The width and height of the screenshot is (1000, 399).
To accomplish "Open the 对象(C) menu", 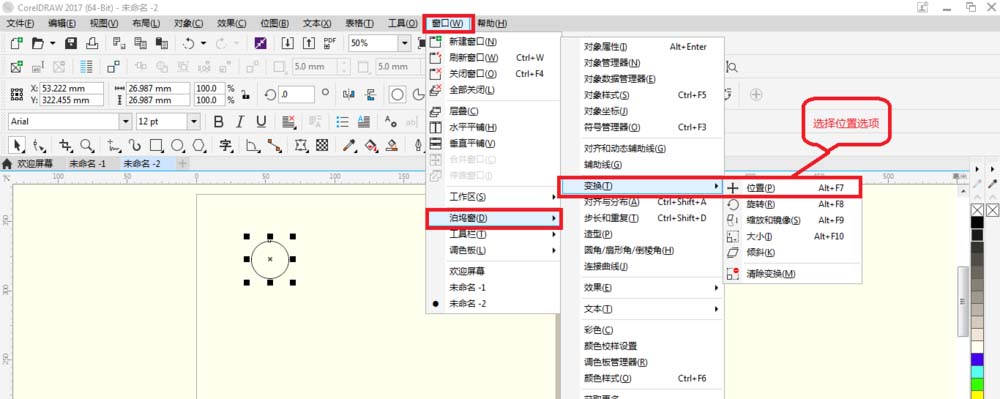I will pyautogui.click(x=188, y=24).
